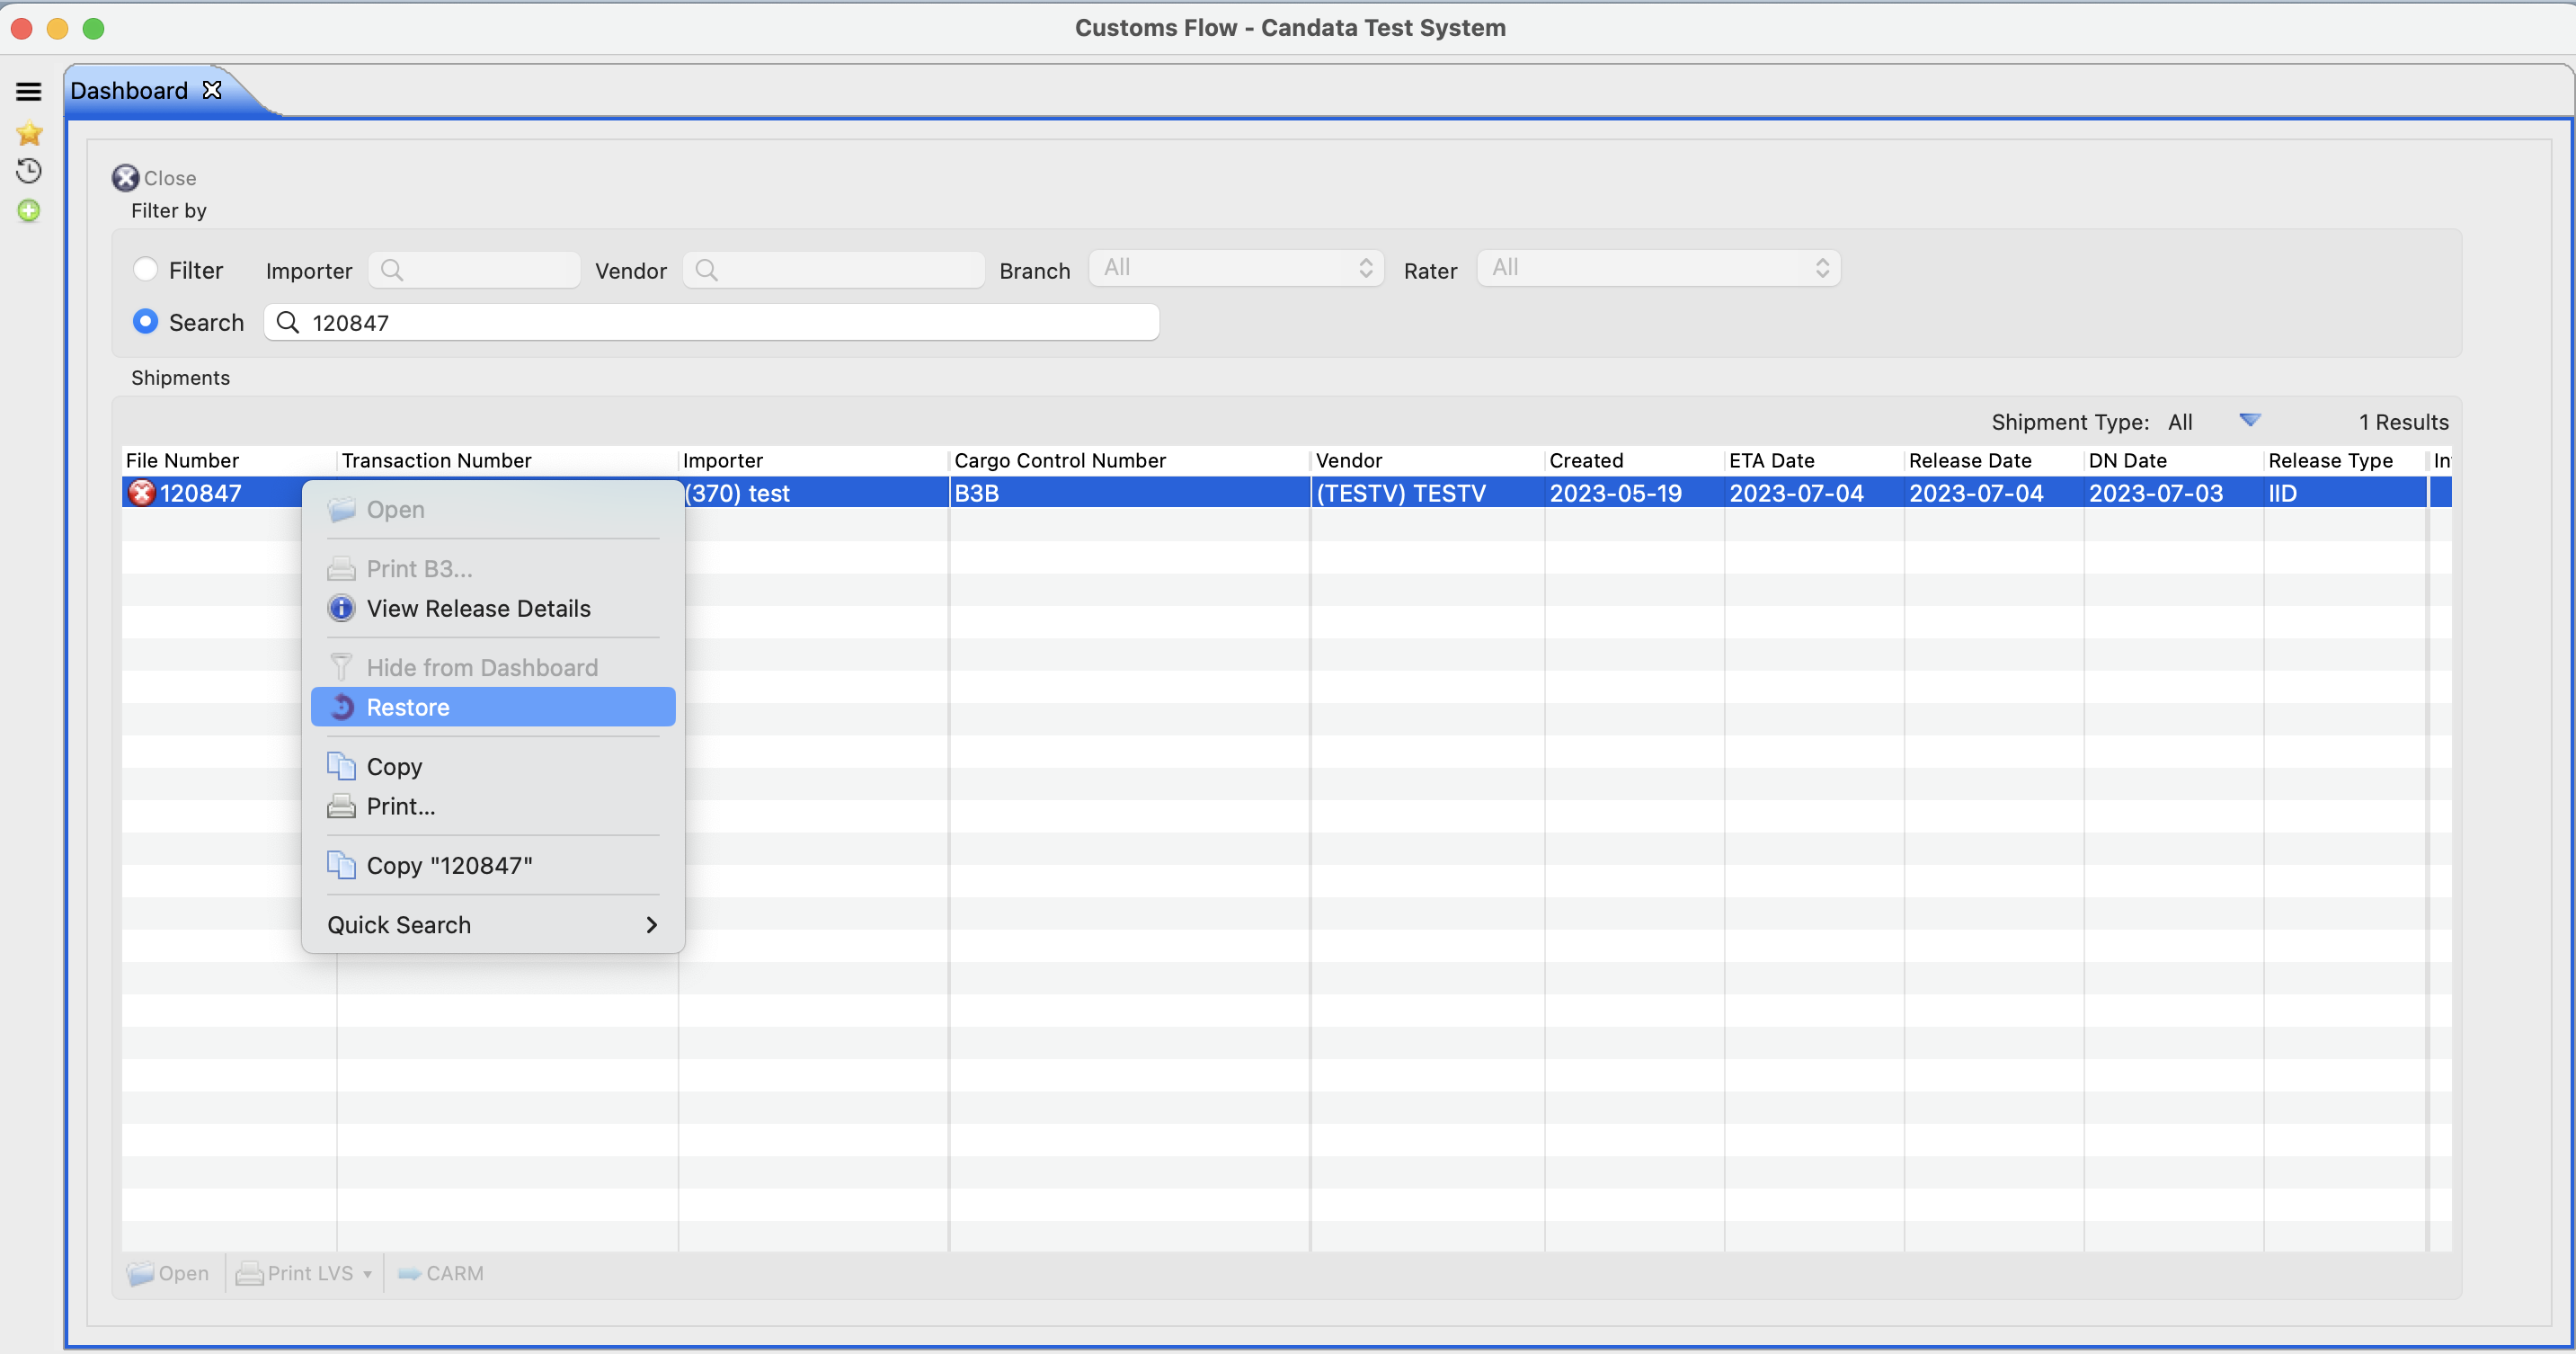
Task: Open the hamburger menu in sidebar
Action: [x=29, y=91]
